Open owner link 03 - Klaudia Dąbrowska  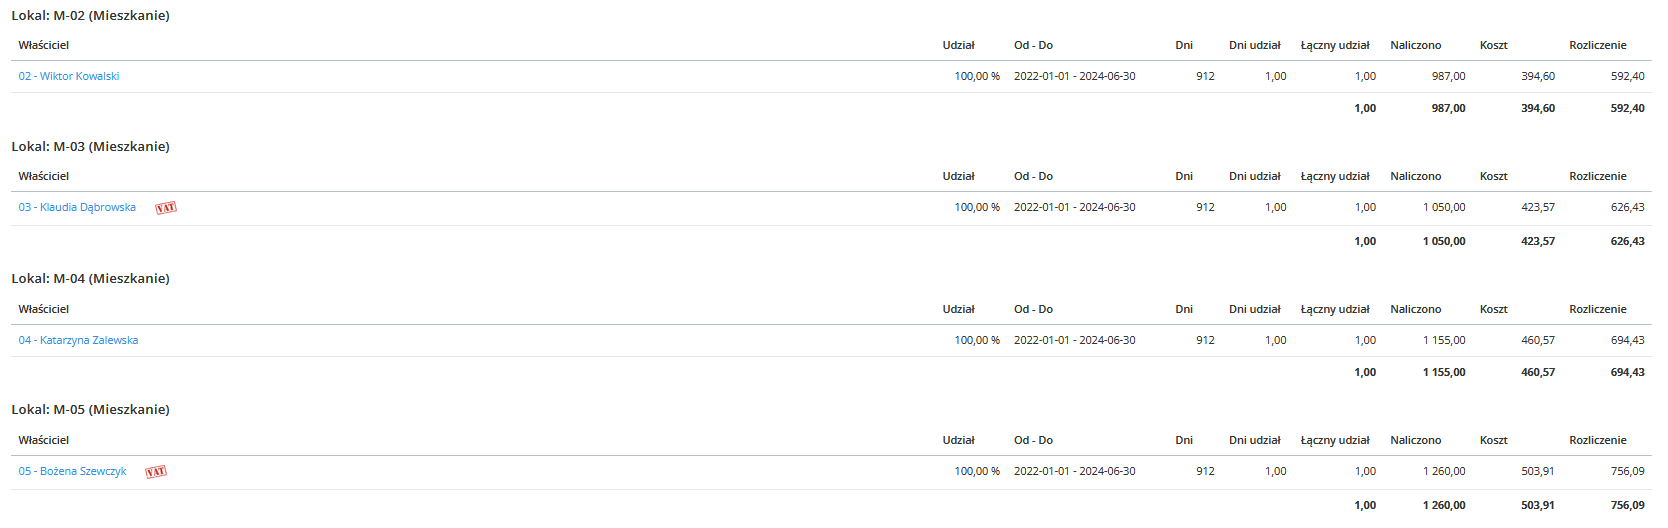pyautogui.click(x=77, y=207)
